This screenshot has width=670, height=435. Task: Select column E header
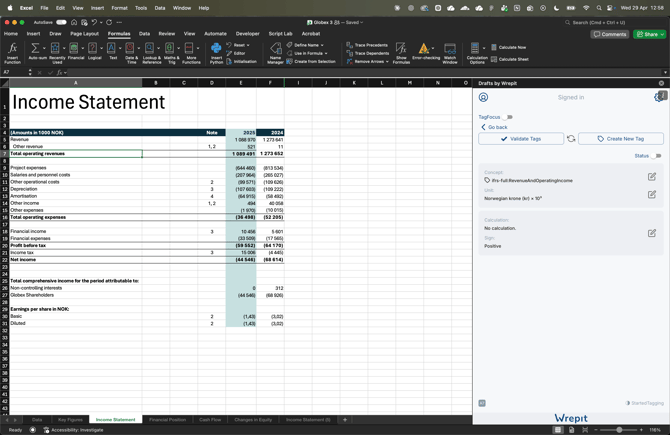point(241,83)
